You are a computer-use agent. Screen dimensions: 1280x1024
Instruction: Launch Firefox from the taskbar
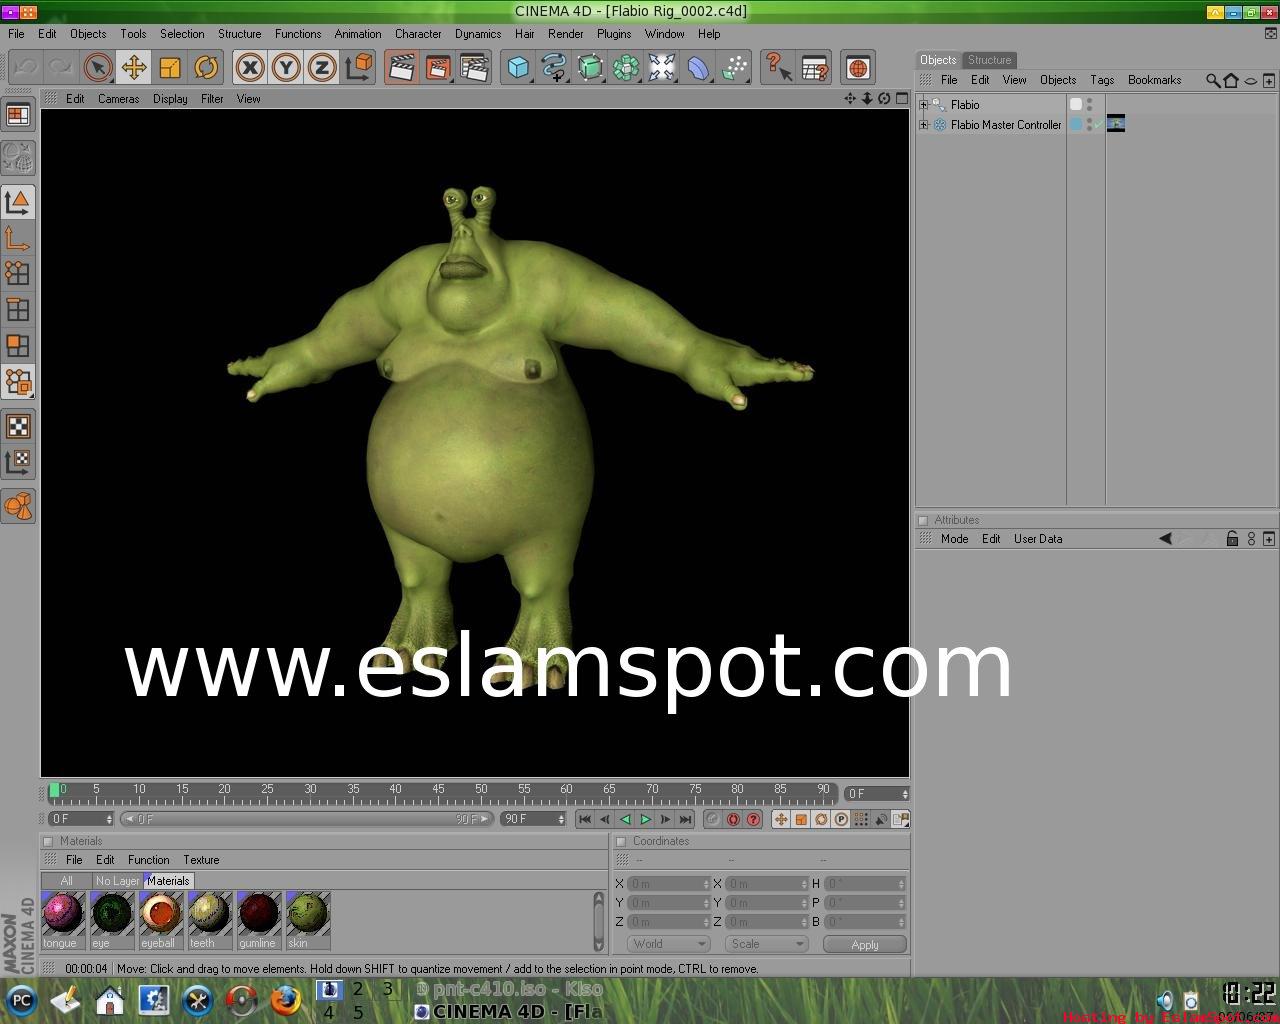[x=285, y=1000]
